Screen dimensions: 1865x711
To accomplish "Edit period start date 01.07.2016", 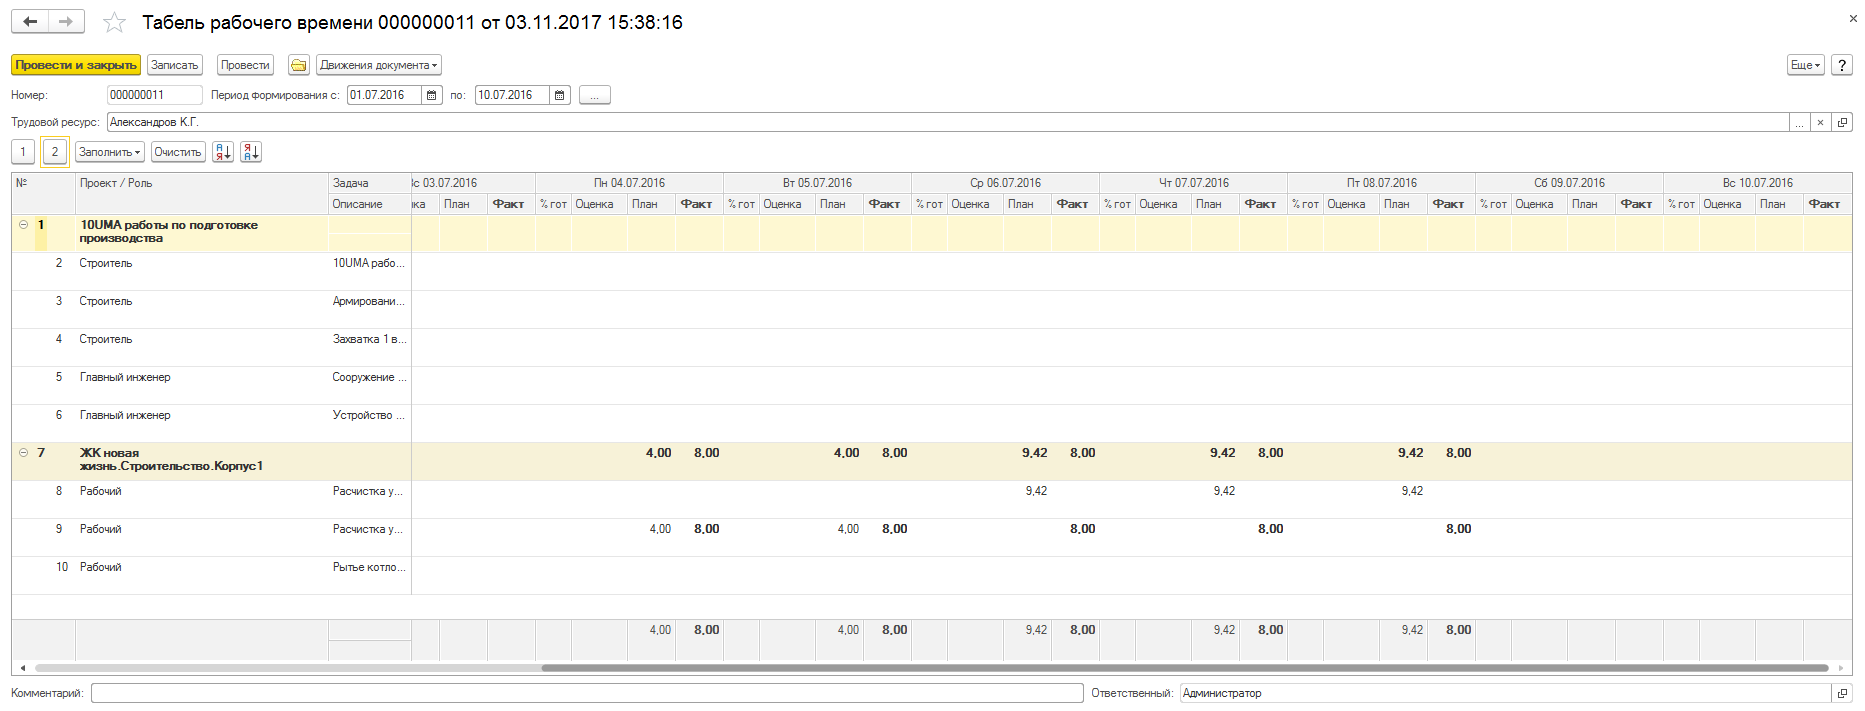I will (x=384, y=95).
